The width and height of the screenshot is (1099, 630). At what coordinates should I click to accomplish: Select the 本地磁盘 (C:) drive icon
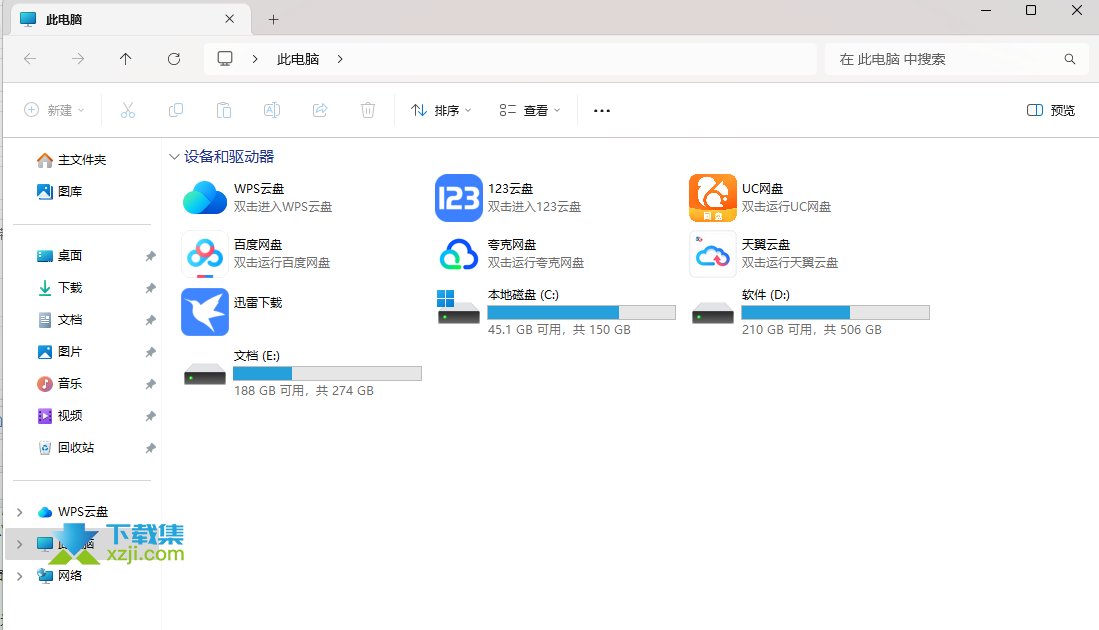(458, 307)
